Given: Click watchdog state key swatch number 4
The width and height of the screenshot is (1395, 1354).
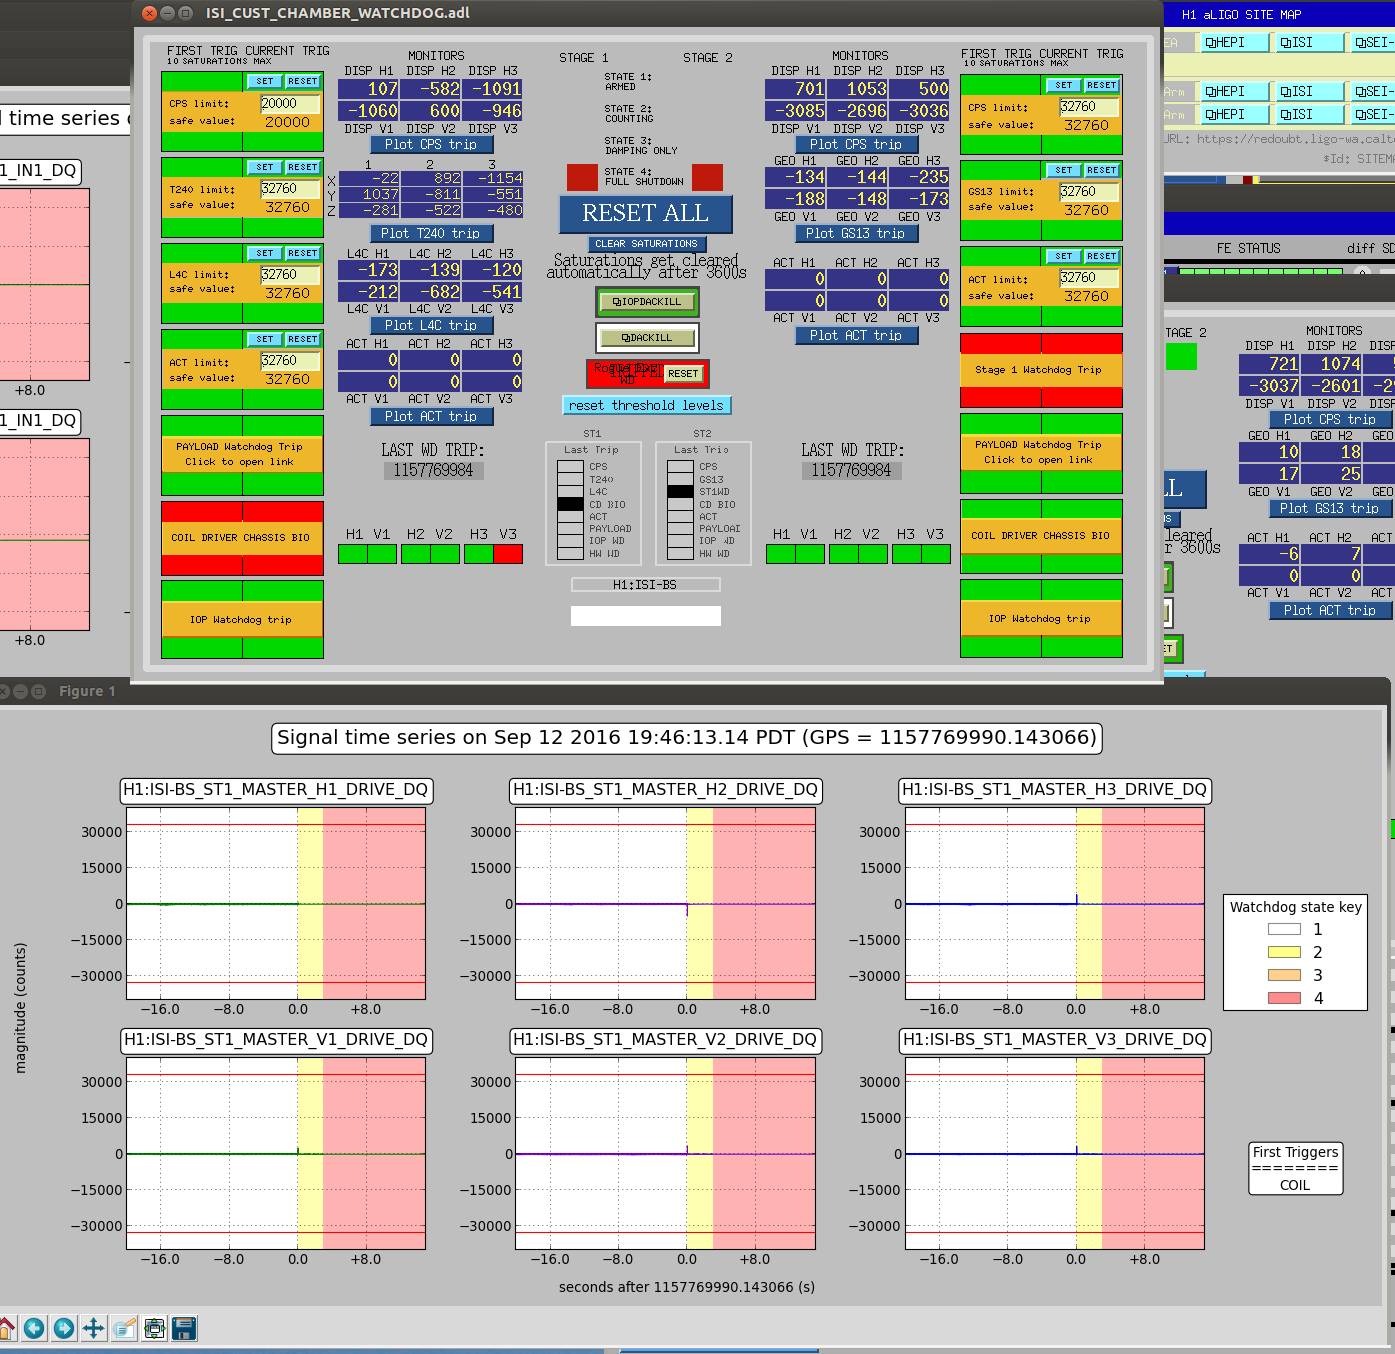Looking at the screenshot, I should point(1284,998).
